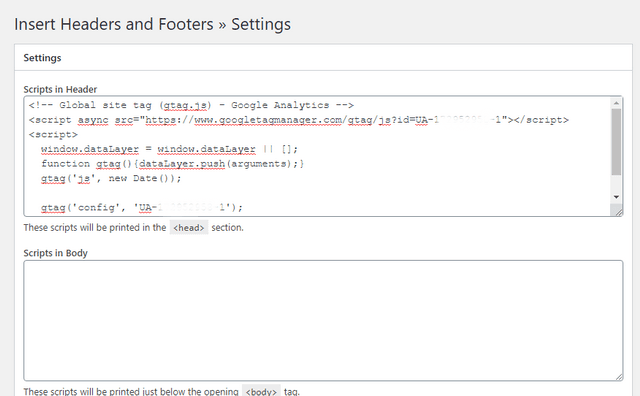640x396 pixels.
Task: Click the header textarea vertical scrollbar thumb
Action: click(616, 142)
